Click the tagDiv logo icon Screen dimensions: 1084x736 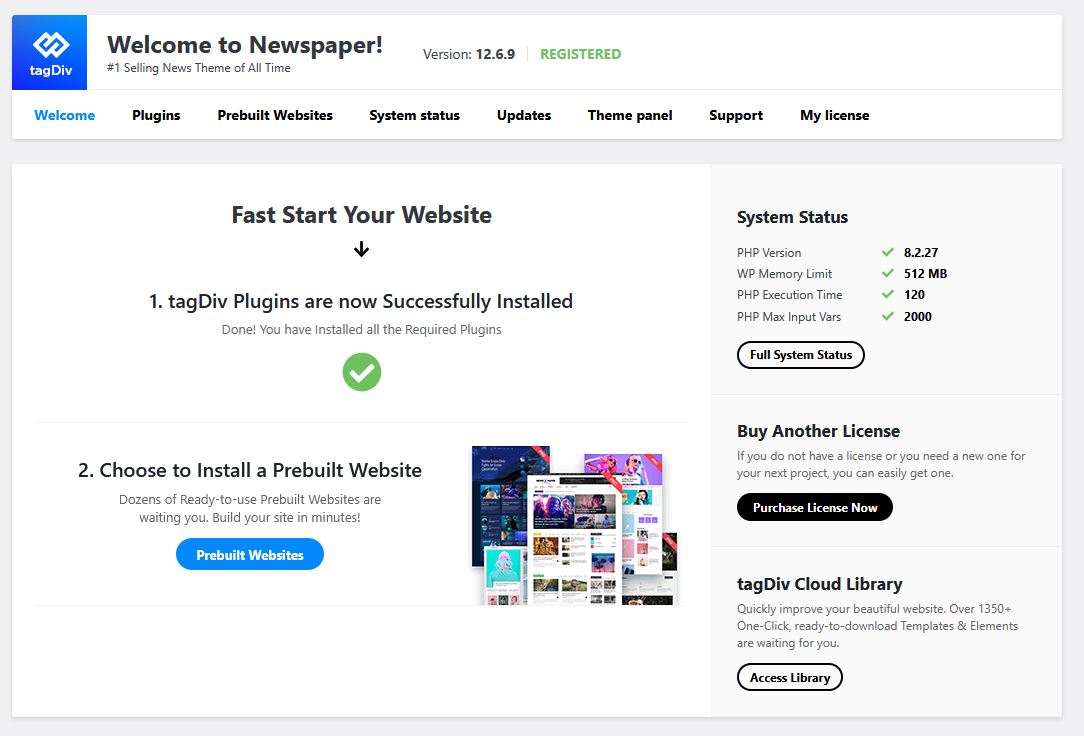coord(50,53)
